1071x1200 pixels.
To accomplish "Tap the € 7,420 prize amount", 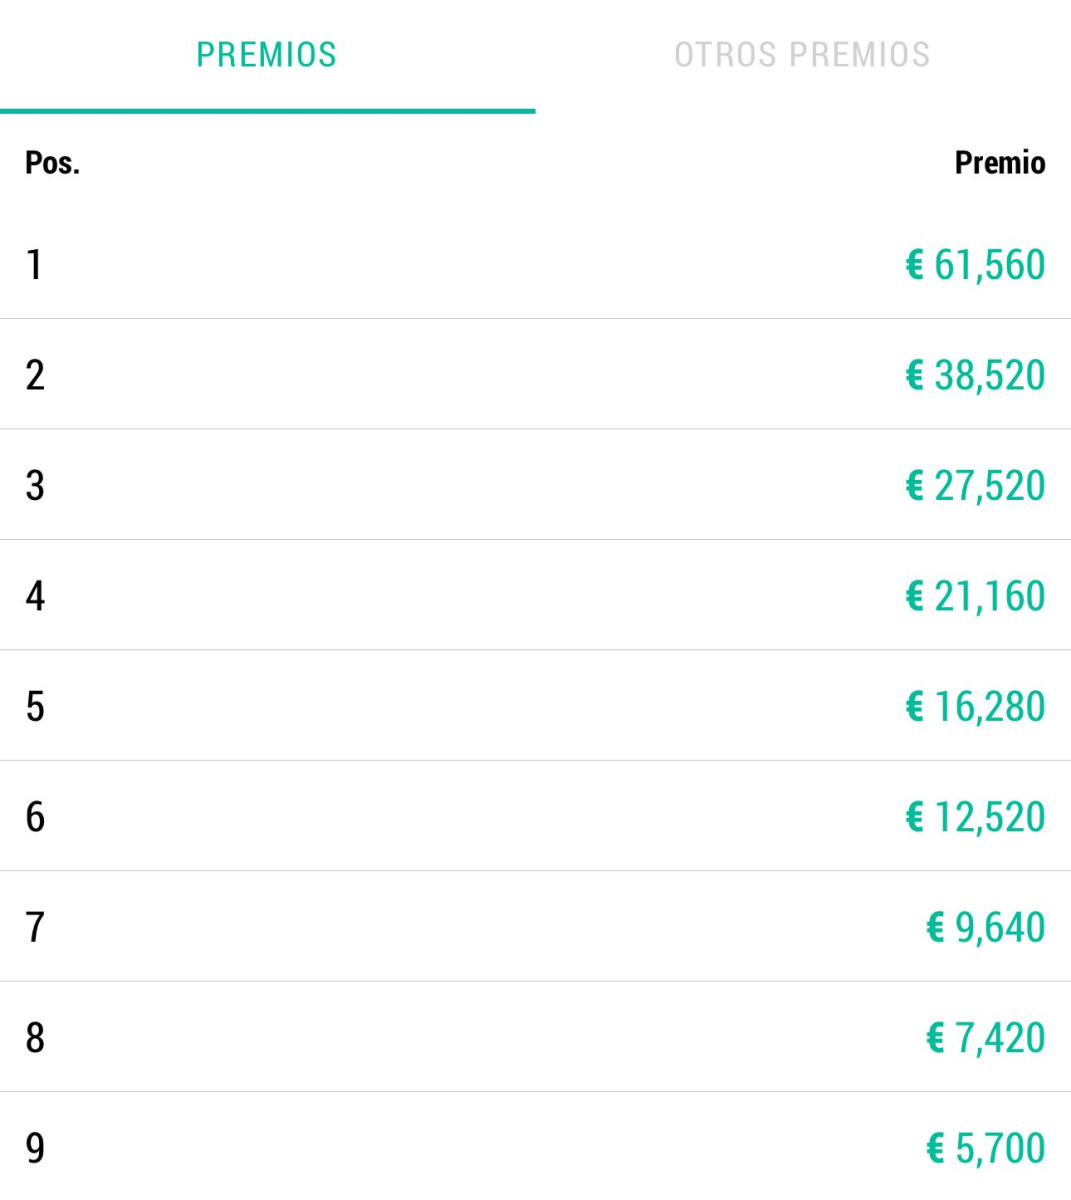I will [x=985, y=1038].
